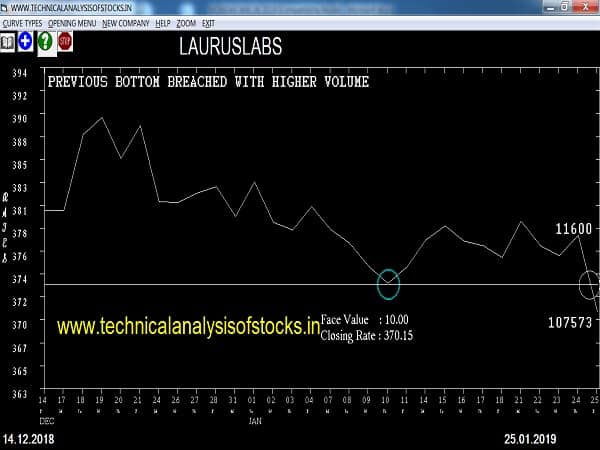Click the circled bottom marker near date 10

pos(388,285)
